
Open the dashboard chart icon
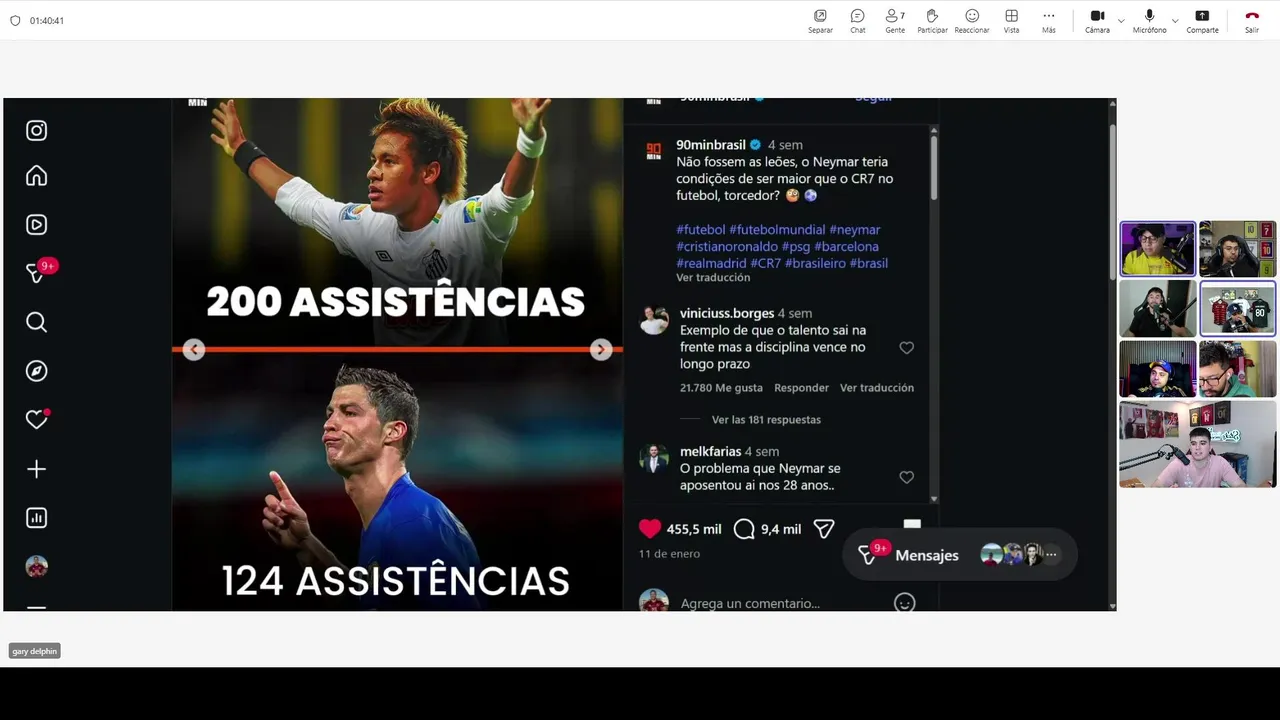pos(37,518)
